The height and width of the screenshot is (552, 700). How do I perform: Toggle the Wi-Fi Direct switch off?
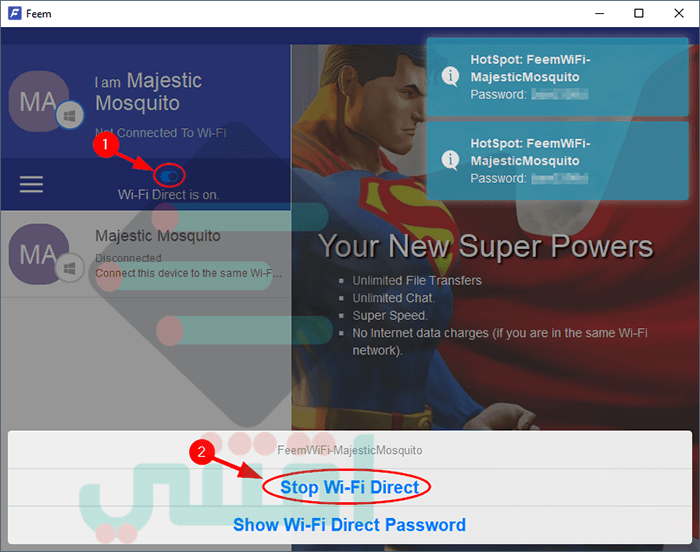[x=169, y=176]
